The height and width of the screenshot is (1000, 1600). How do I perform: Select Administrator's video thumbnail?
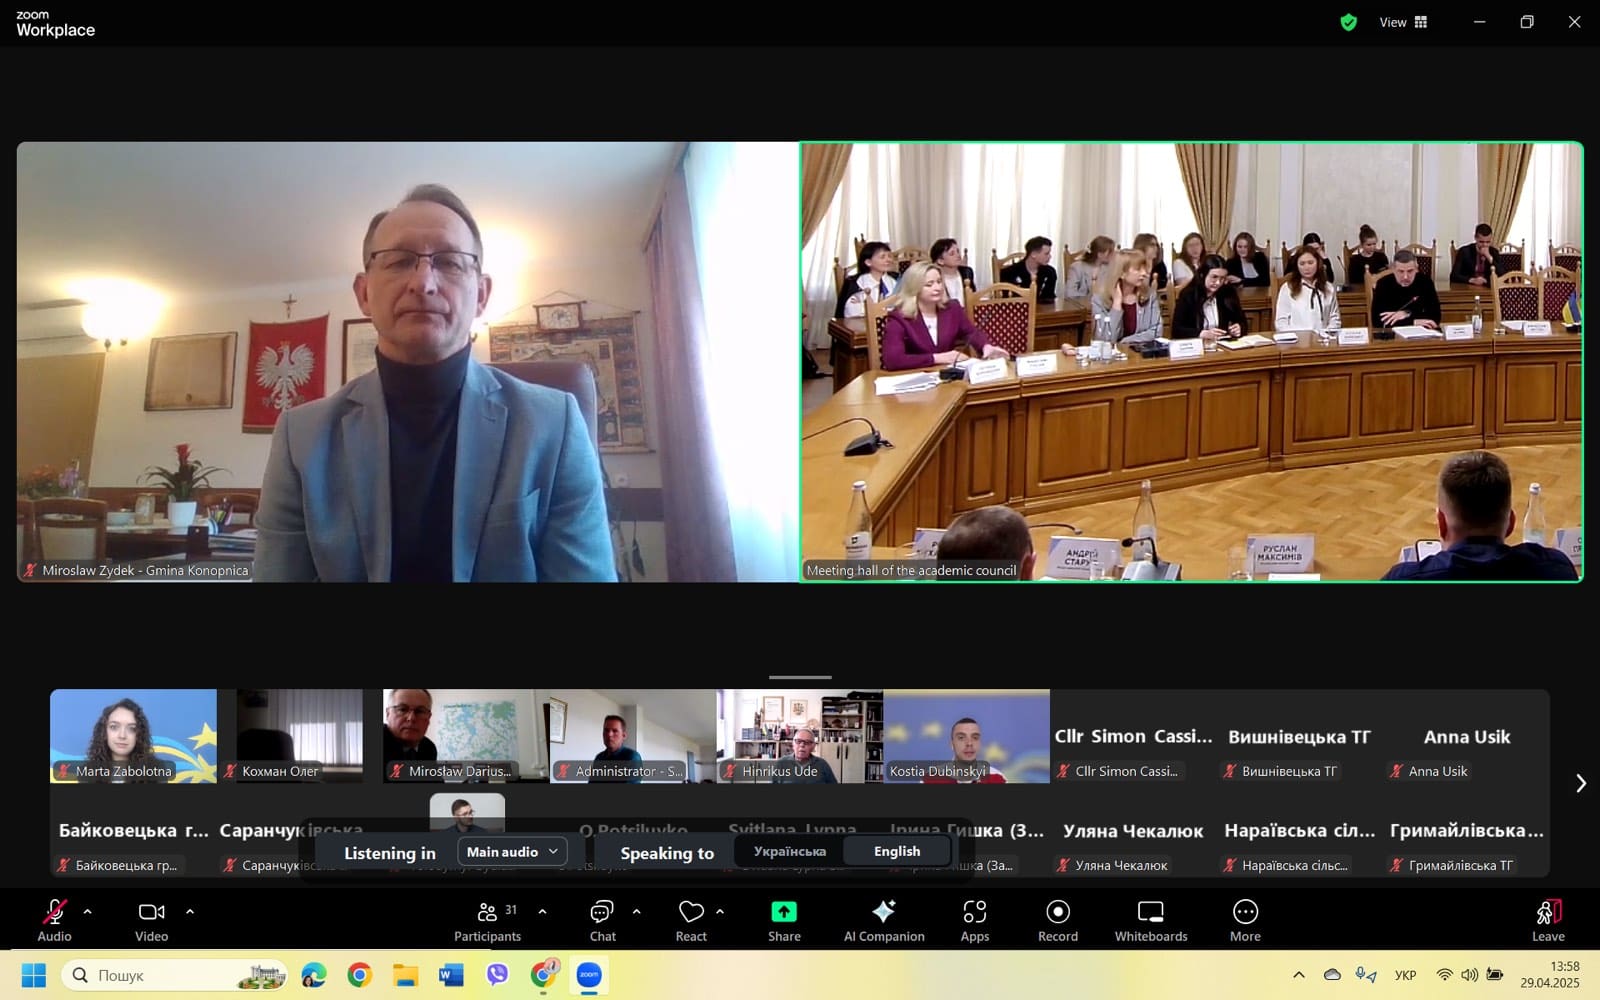coord(633,736)
